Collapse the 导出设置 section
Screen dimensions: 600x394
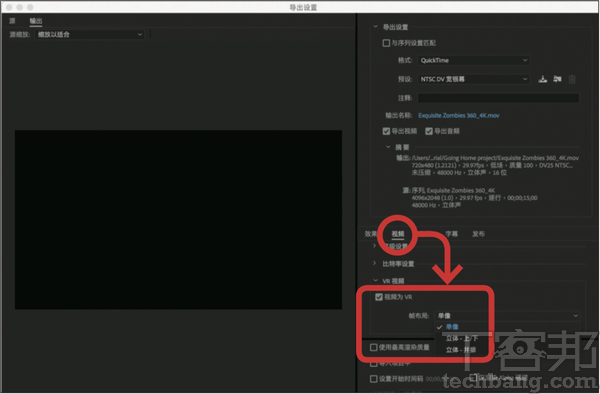pyautogui.click(x=375, y=27)
